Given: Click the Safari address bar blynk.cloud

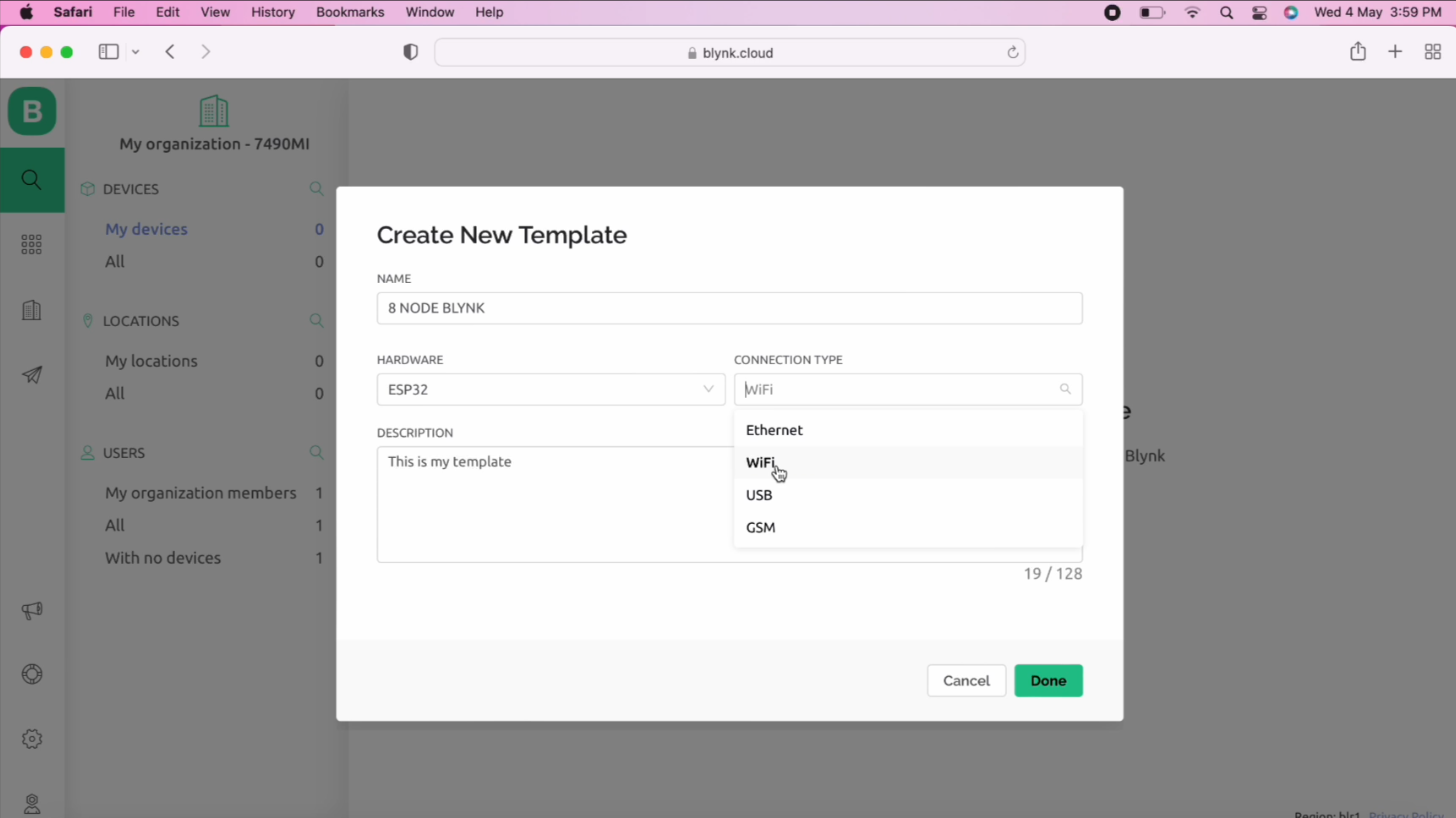Looking at the screenshot, I should (x=730, y=53).
